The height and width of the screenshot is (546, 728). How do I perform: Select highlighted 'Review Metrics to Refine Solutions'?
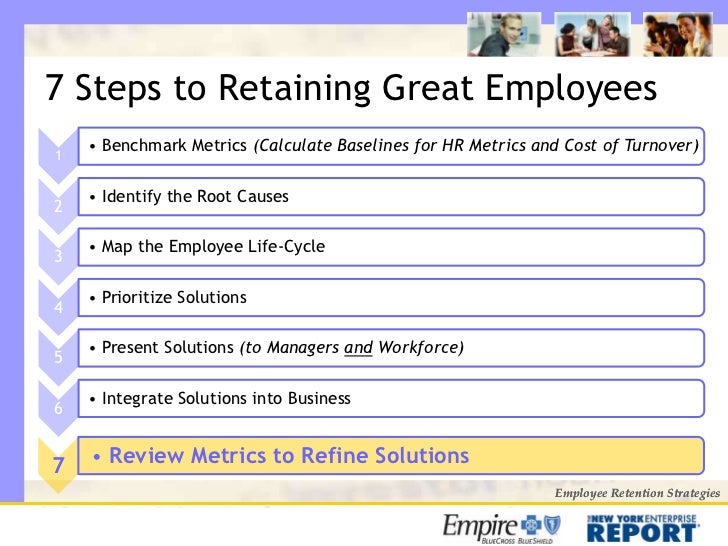coord(391,455)
